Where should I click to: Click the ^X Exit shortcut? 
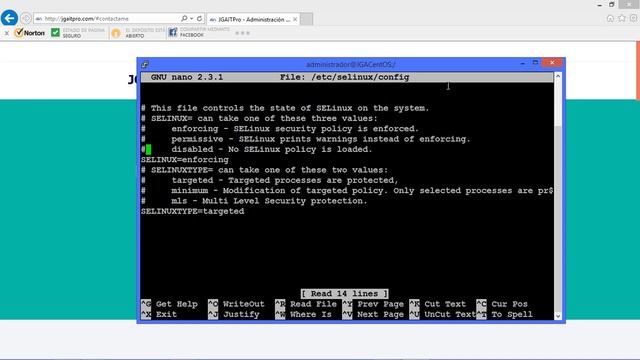click(x=159, y=314)
